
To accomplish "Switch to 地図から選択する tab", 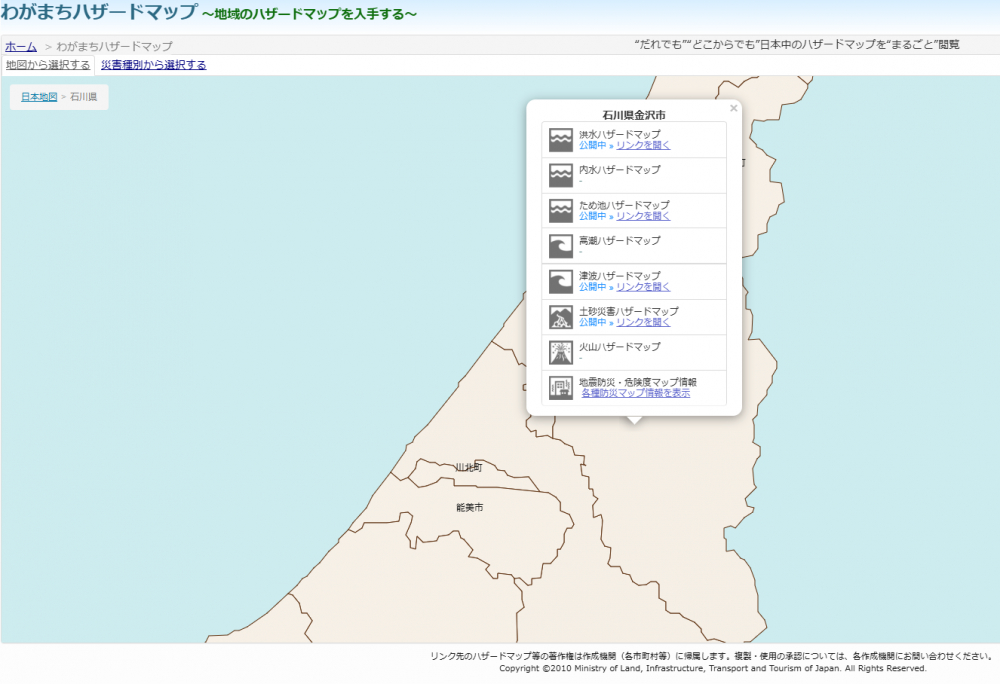I will 48,65.
